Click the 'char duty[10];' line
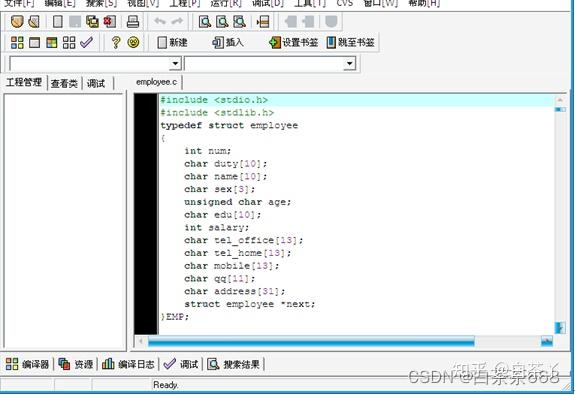Image resolution: width=575 pixels, height=395 pixels. click(x=226, y=164)
